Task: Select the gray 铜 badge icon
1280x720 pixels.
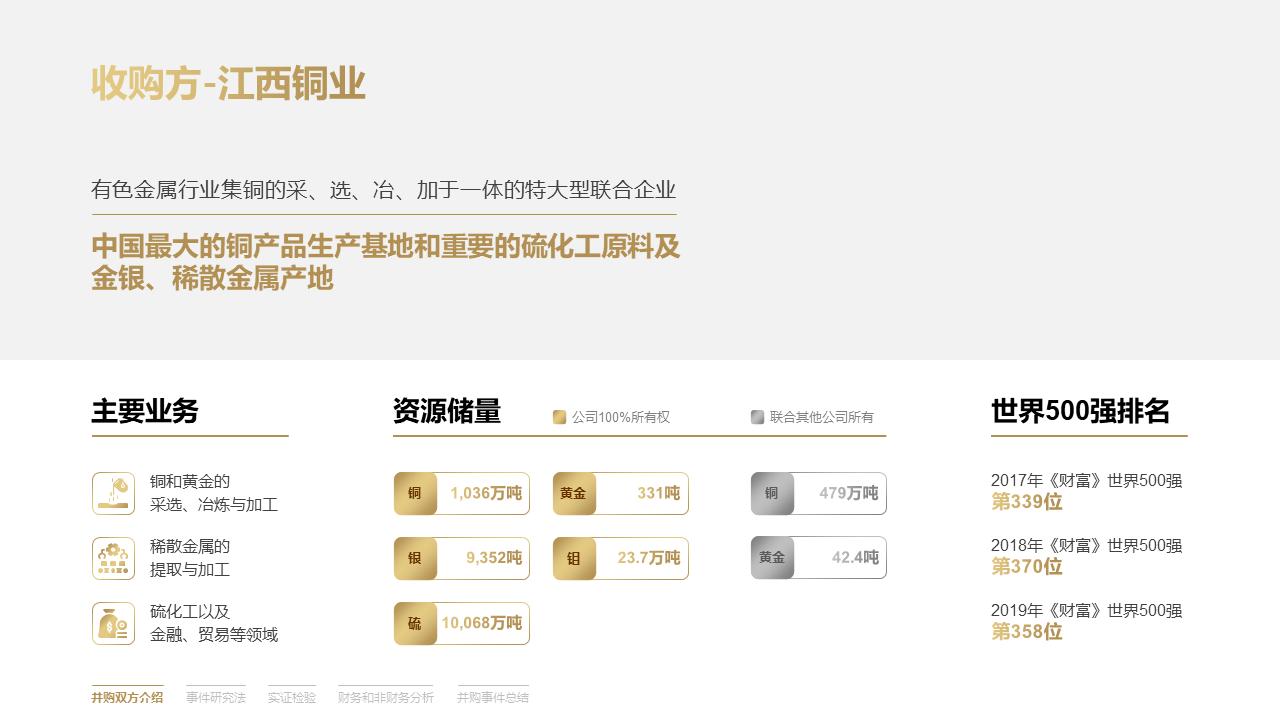Action: click(772, 493)
